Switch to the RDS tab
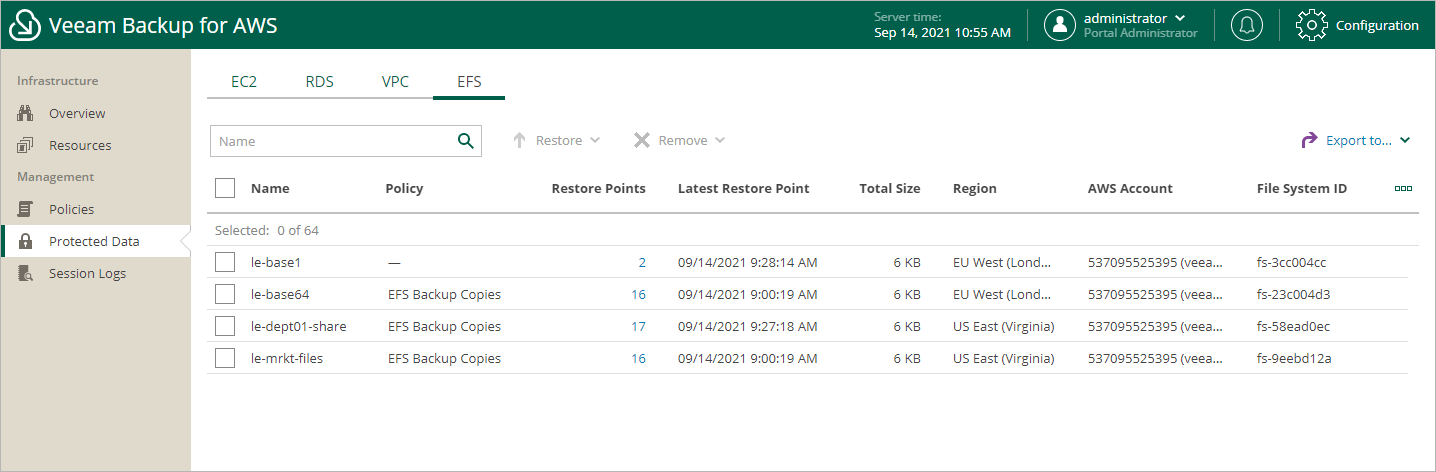Screen dimensions: 1436x472 pyautogui.click(x=320, y=82)
